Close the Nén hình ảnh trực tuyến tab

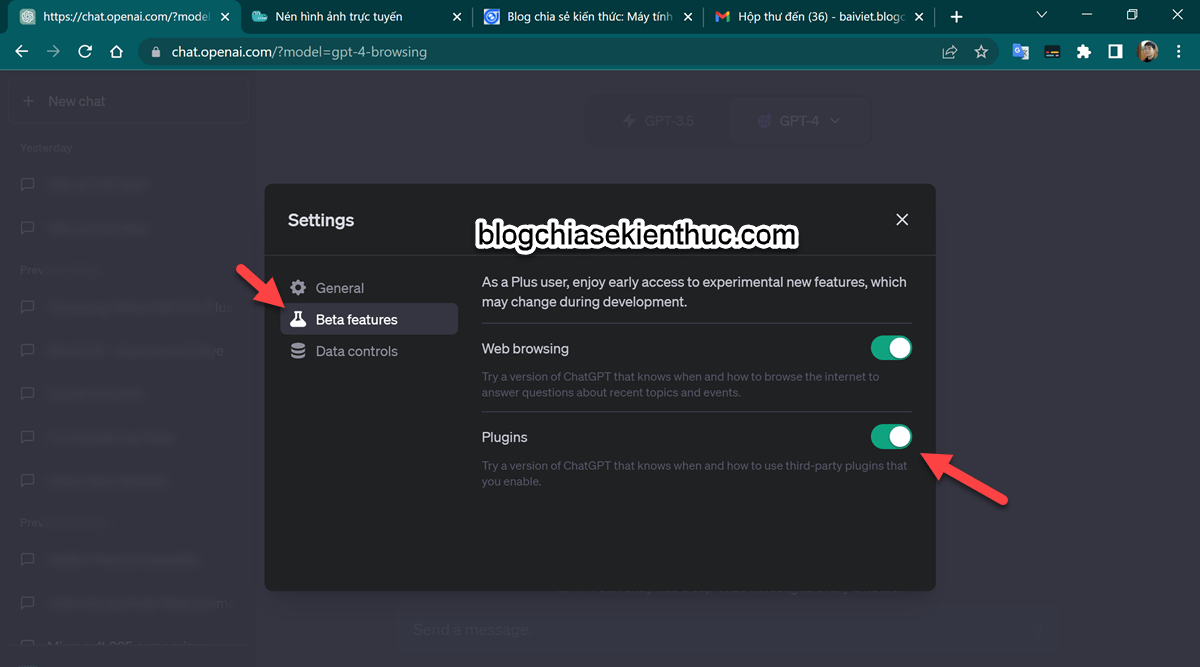[458, 17]
